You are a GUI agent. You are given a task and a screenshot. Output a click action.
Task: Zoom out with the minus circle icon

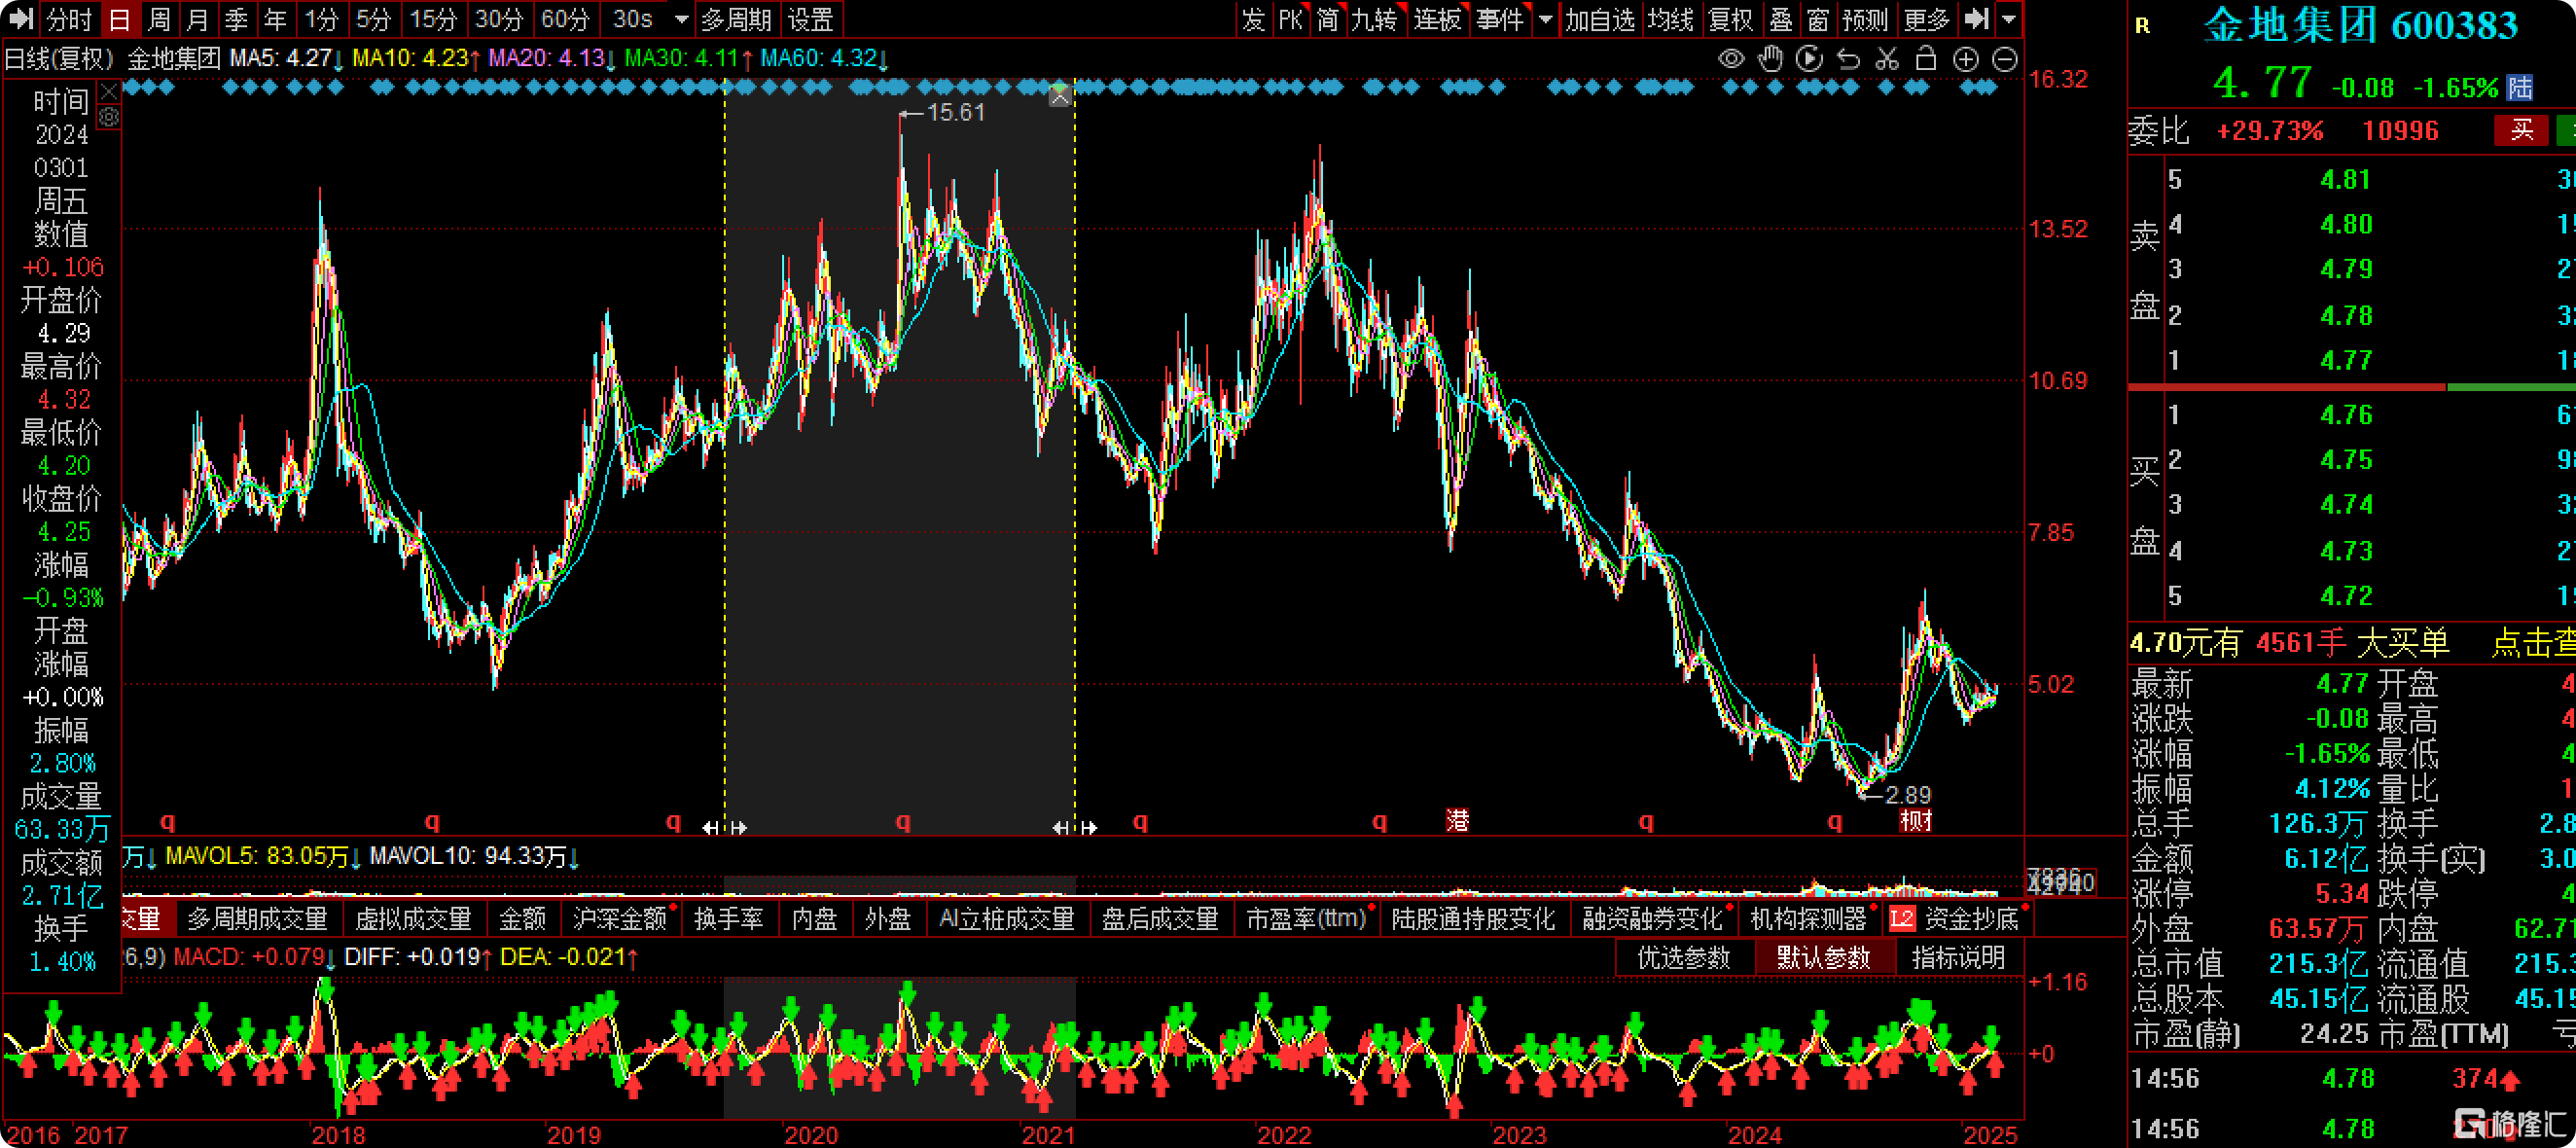pyautogui.click(x=2005, y=59)
